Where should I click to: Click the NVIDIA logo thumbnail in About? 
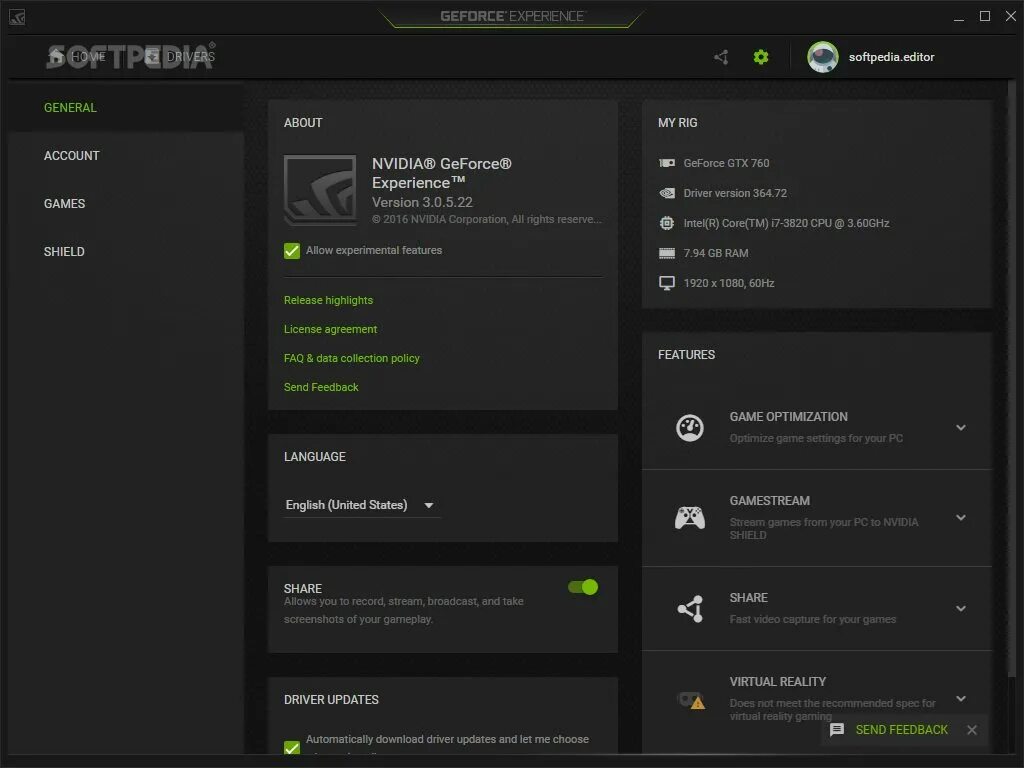click(320, 190)
